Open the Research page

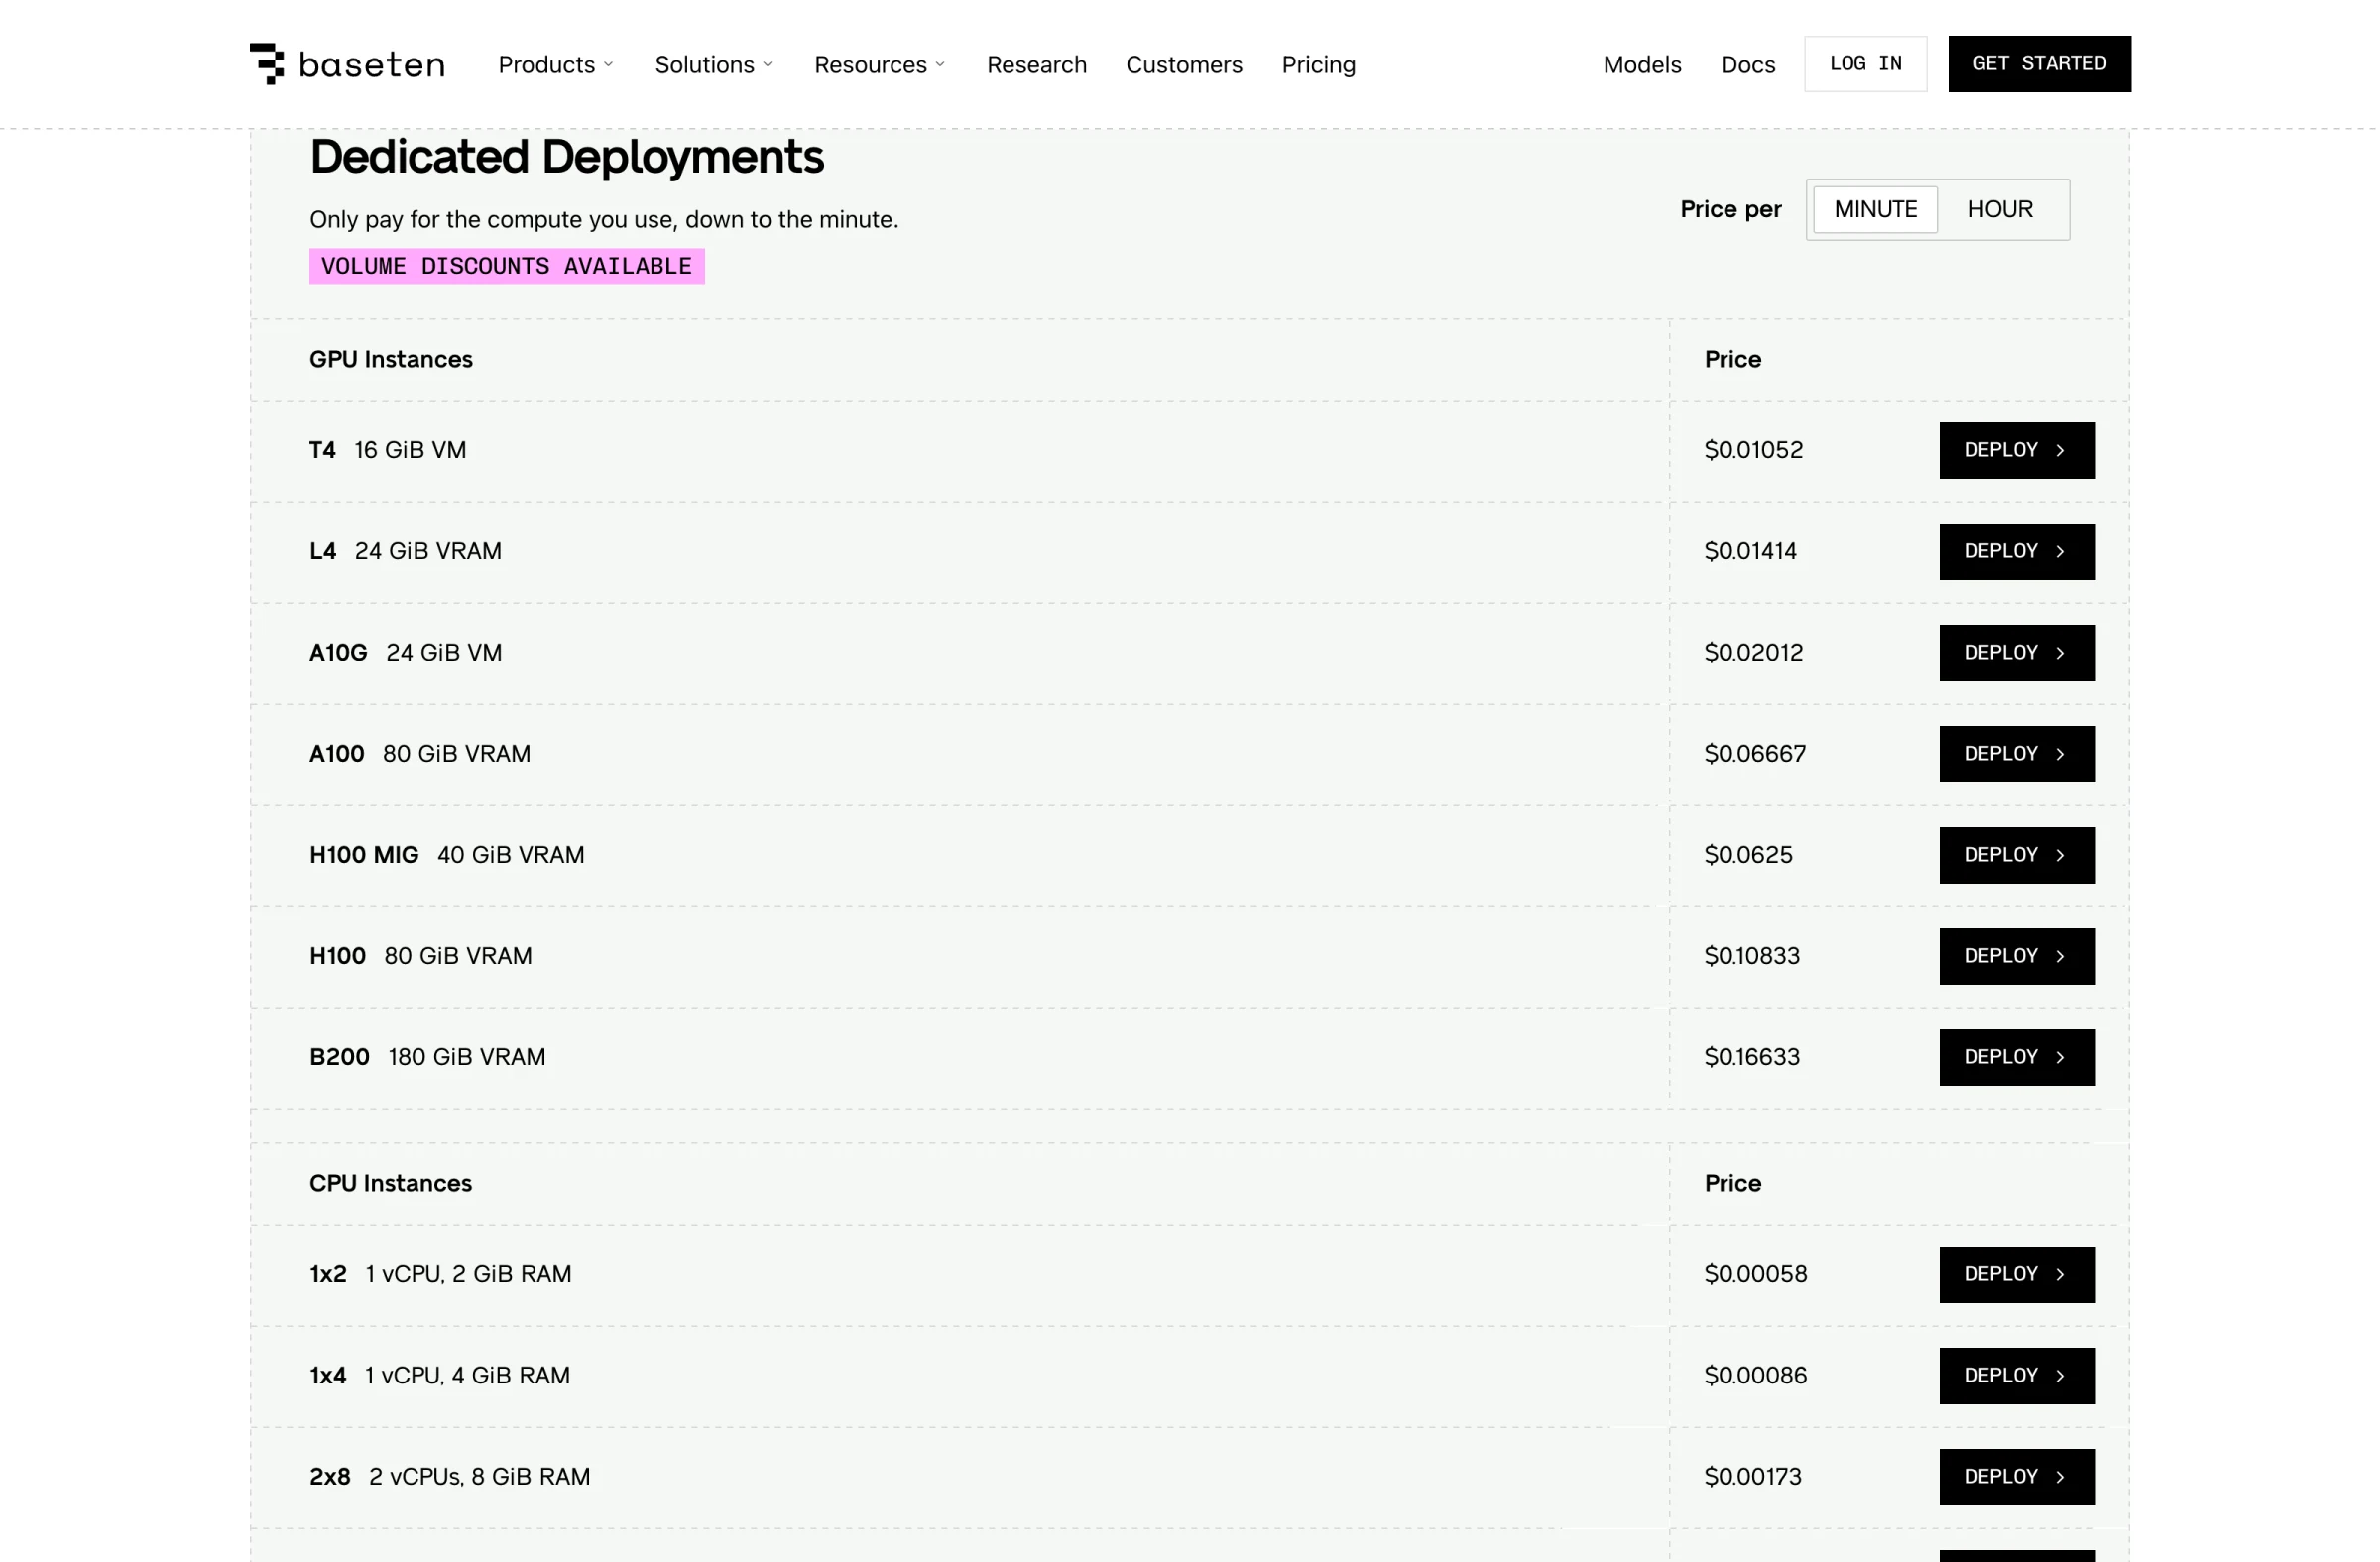pyautogui.click(x=1037, y=65)
